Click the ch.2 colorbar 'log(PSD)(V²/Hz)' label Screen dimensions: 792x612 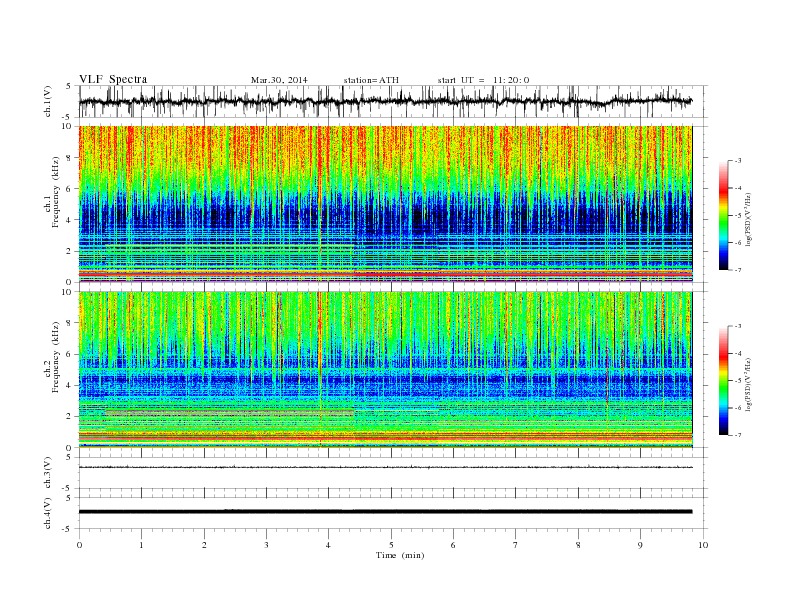(748, 384)
